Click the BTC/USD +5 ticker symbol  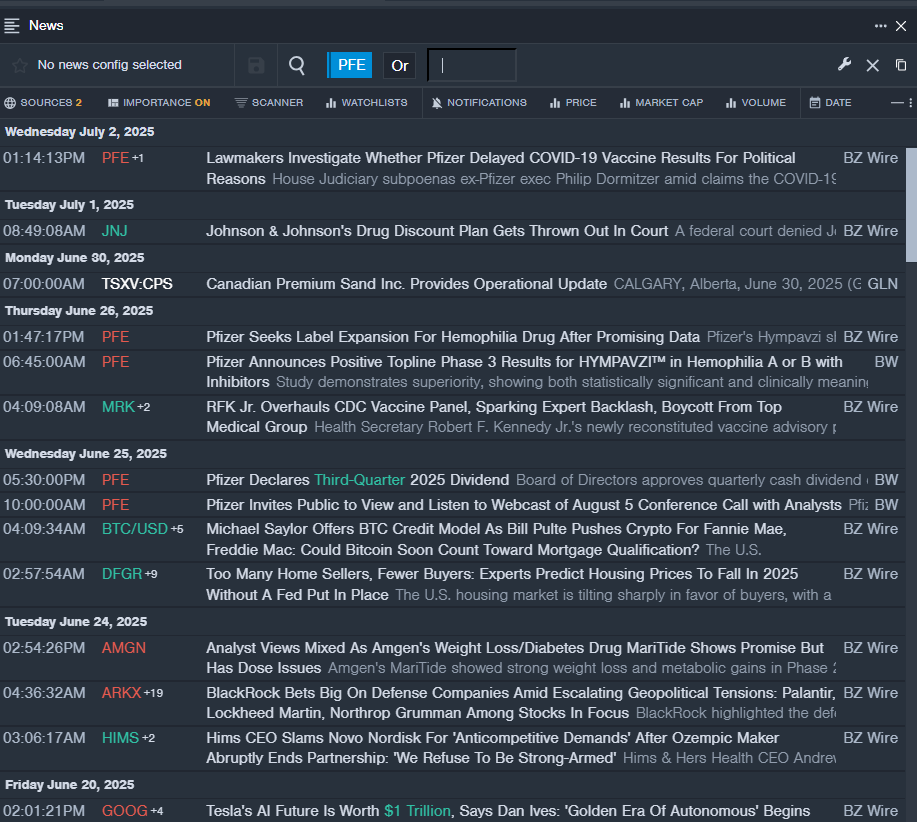pyautogui.click(x=143, y=529)
